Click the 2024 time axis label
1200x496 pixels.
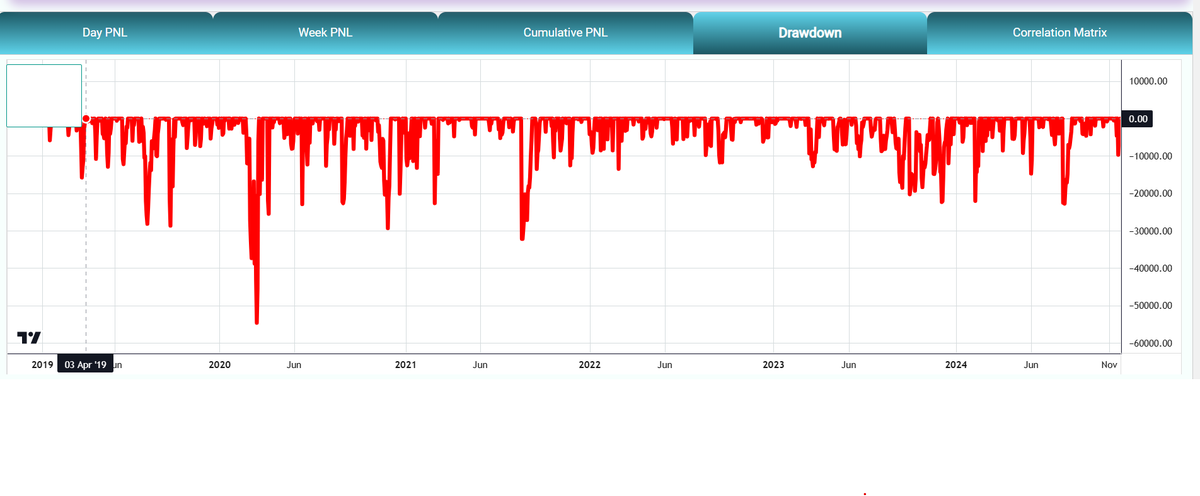click(x=957, y=365)
